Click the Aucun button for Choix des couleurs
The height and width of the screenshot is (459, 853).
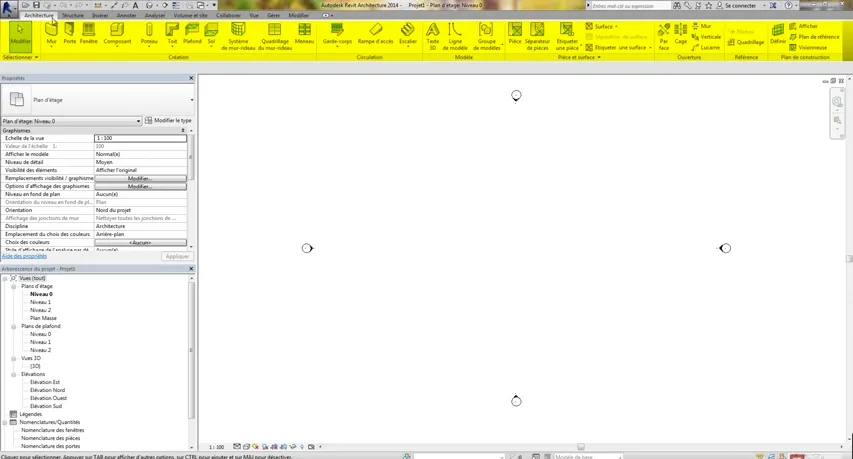(140, 243)
